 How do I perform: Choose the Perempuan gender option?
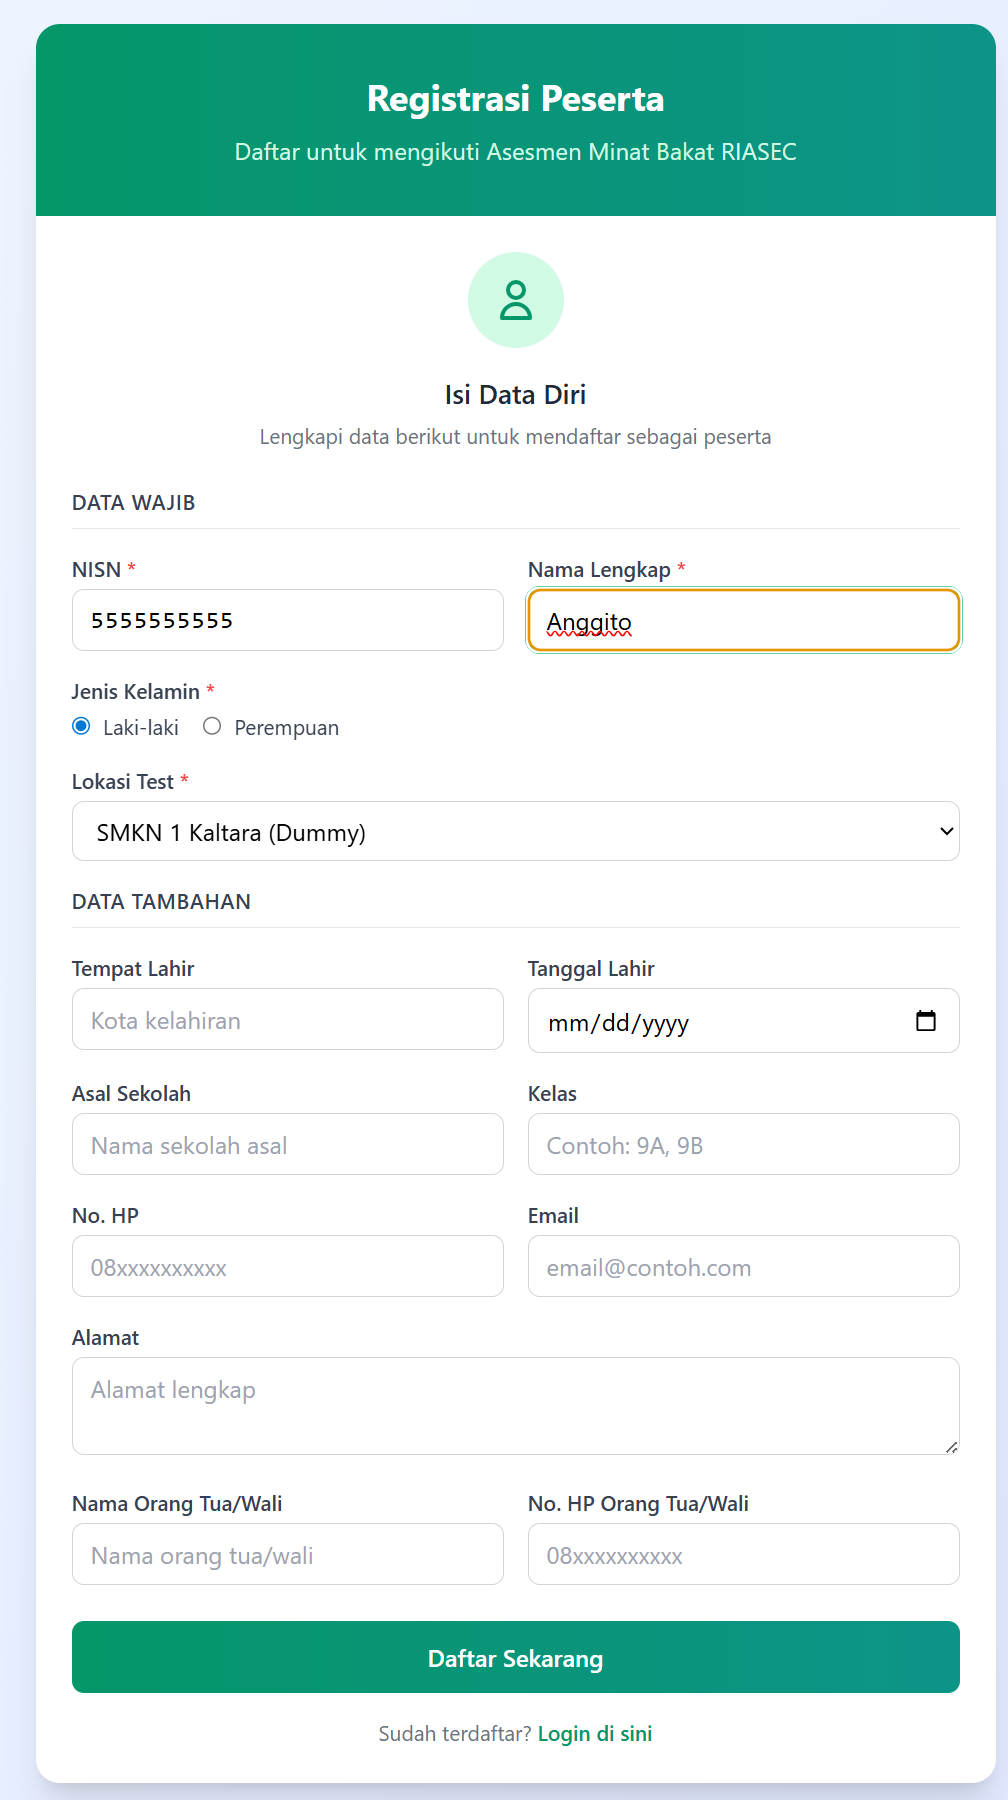(x=212, y=726)
